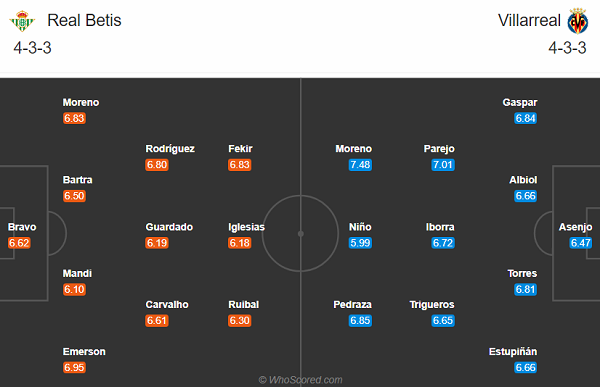Click the Villarreal club crest
The image size is (600, 387).
tap(577, 21)
